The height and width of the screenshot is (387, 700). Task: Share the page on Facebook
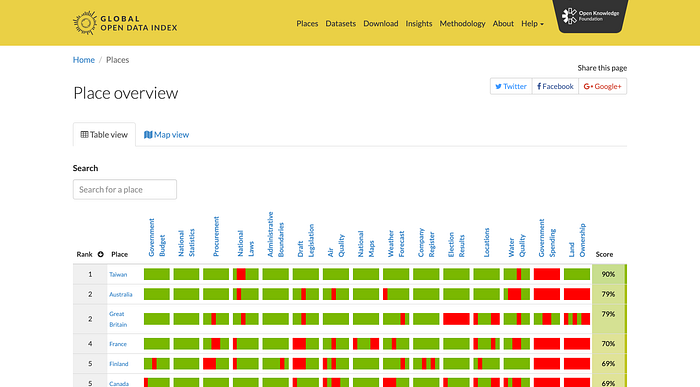point(555,86)
